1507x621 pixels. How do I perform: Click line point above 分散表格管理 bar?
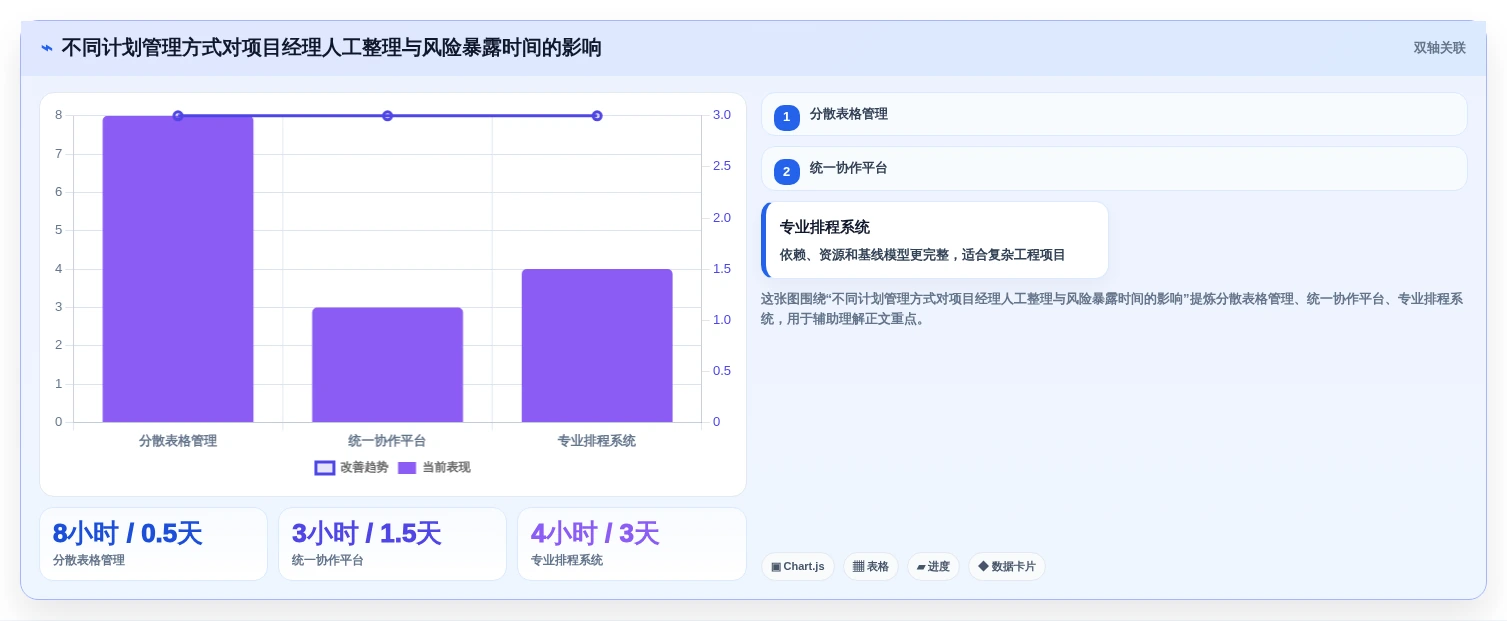click(x=178, y=116)
